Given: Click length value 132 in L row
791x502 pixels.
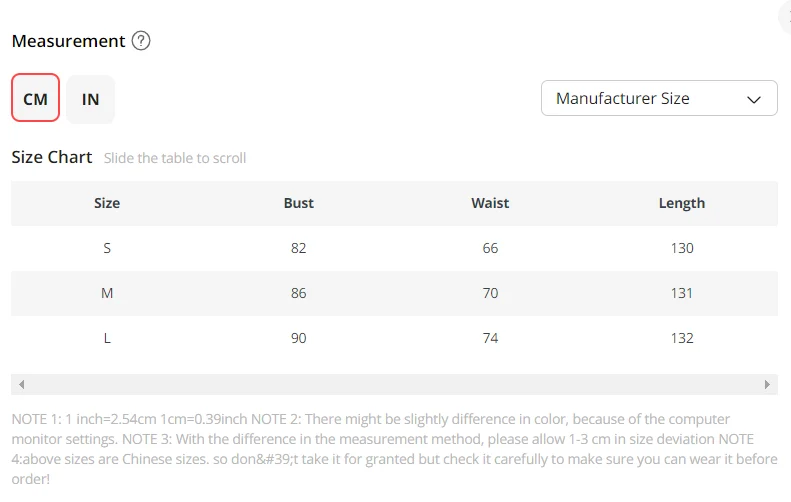Looking at the screenshot, I should click(682, 338).
